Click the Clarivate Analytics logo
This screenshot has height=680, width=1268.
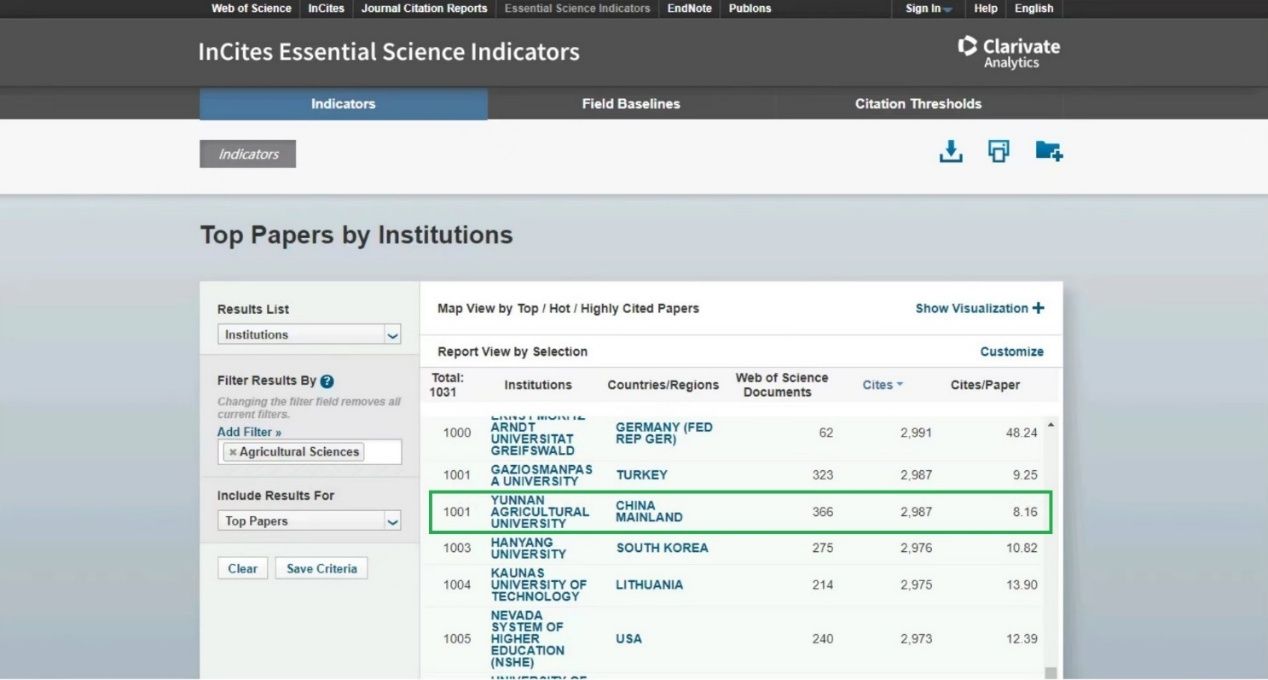point(1008,52)
